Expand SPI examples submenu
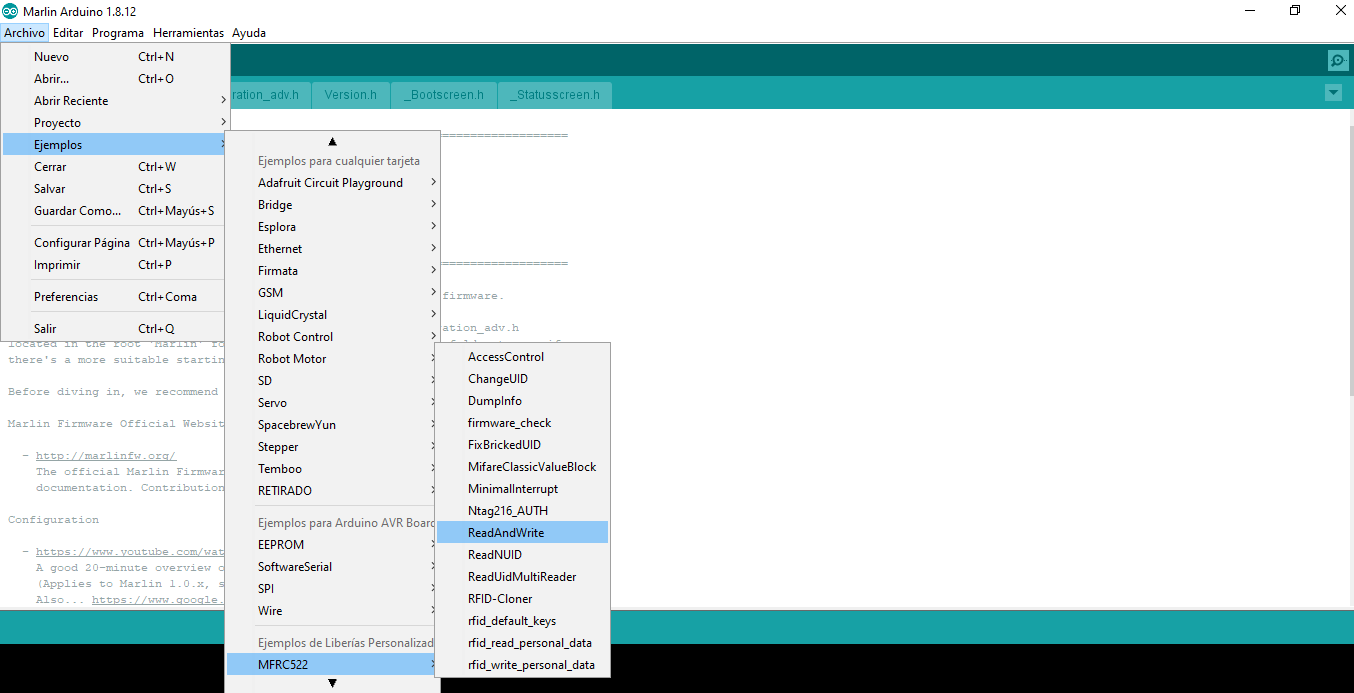This screenshot has width=1354, height=693. click(x=333, y=589)
